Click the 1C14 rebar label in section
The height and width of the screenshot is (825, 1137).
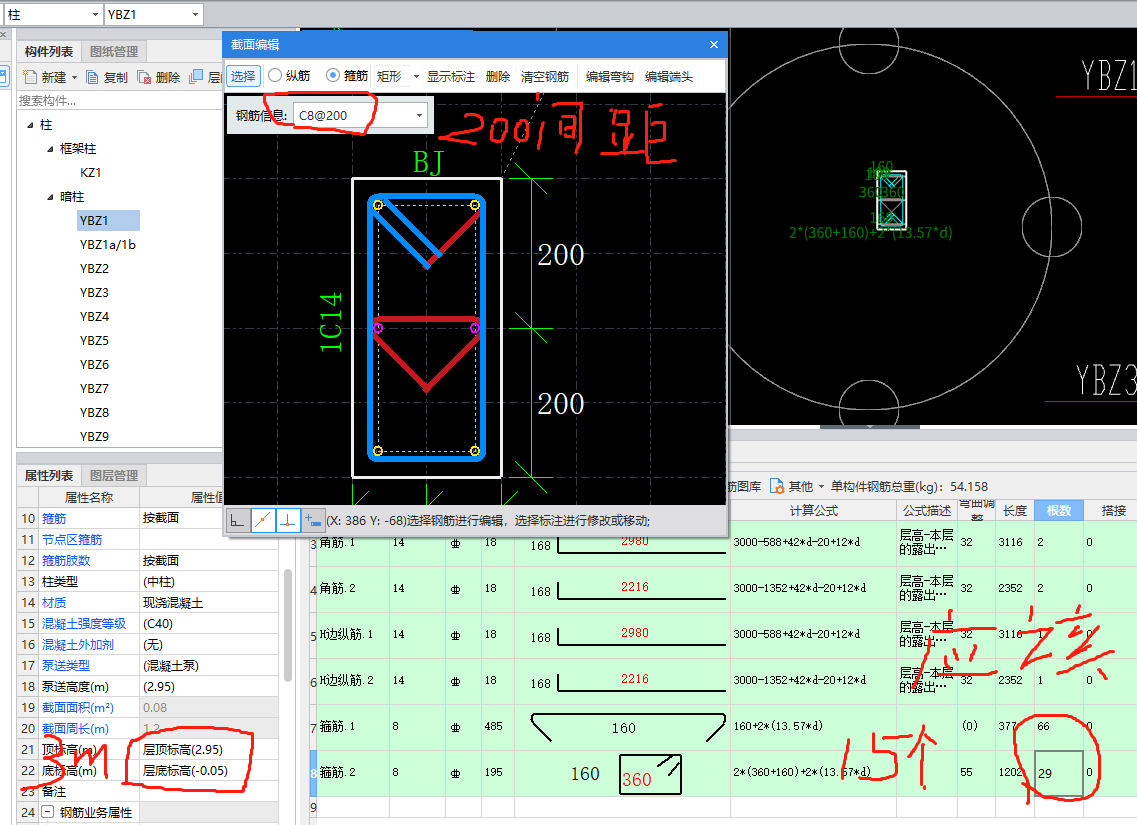coord(331,322)
